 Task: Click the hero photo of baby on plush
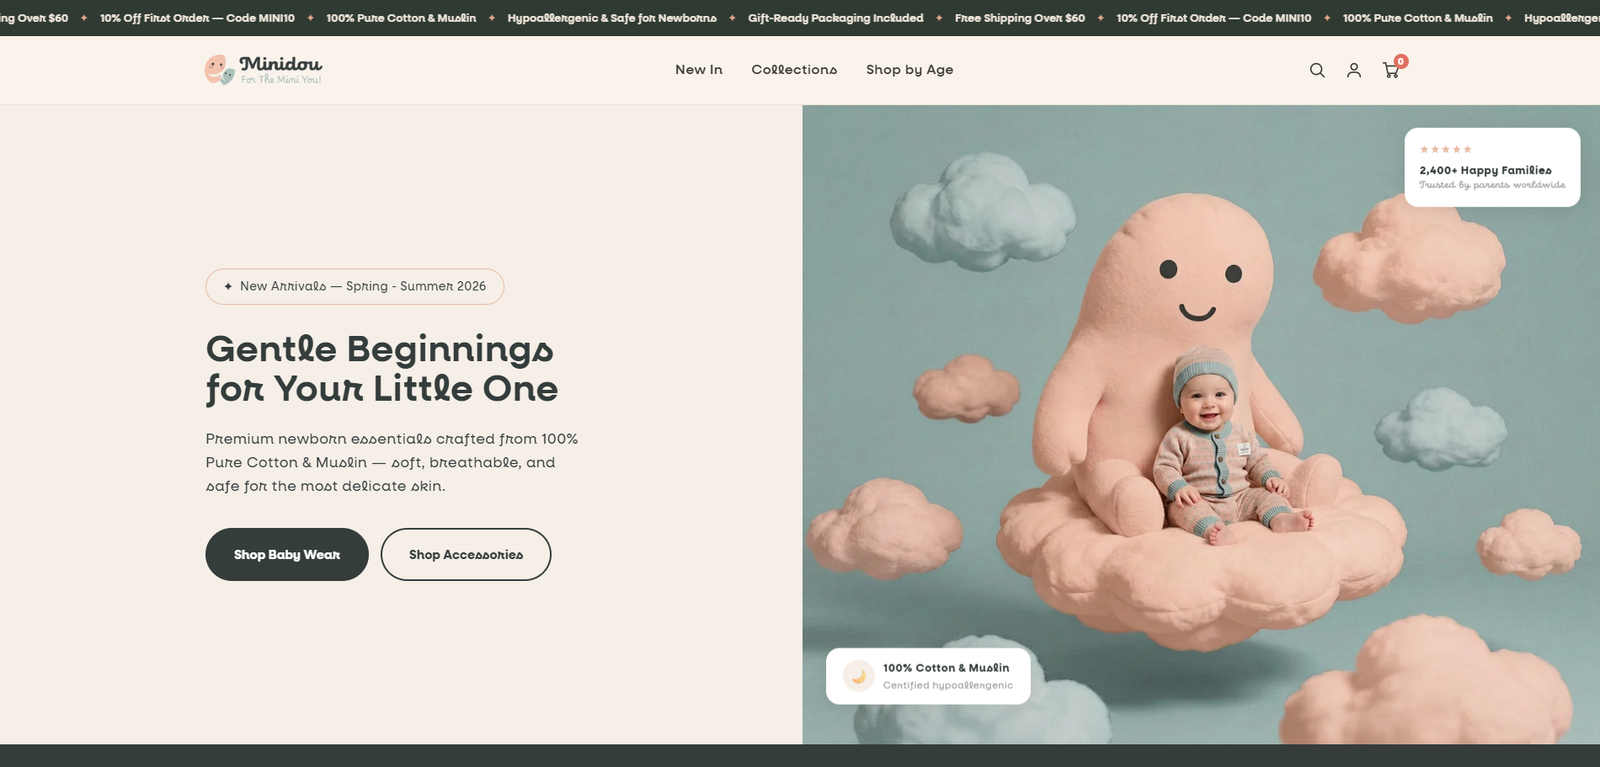pyautogui.click(x=1201, y=424)
